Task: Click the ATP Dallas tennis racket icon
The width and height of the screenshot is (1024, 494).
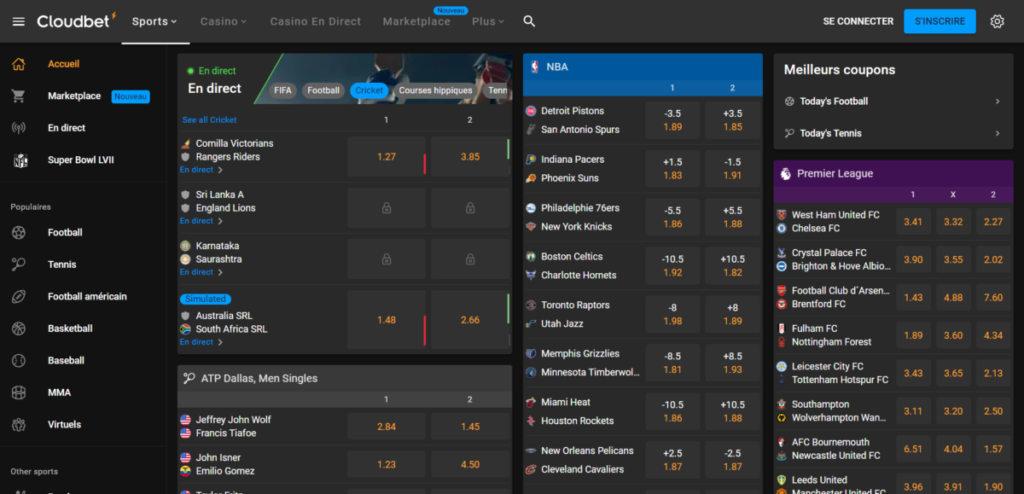Action: (x=189, y=378)
